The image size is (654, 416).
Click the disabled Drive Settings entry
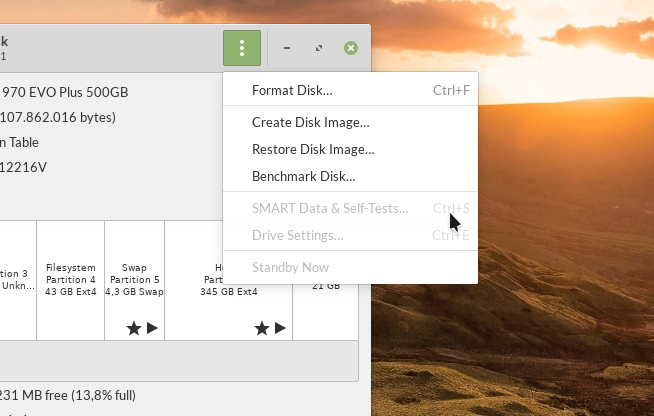pyautogui.click(x=350, y=235)
